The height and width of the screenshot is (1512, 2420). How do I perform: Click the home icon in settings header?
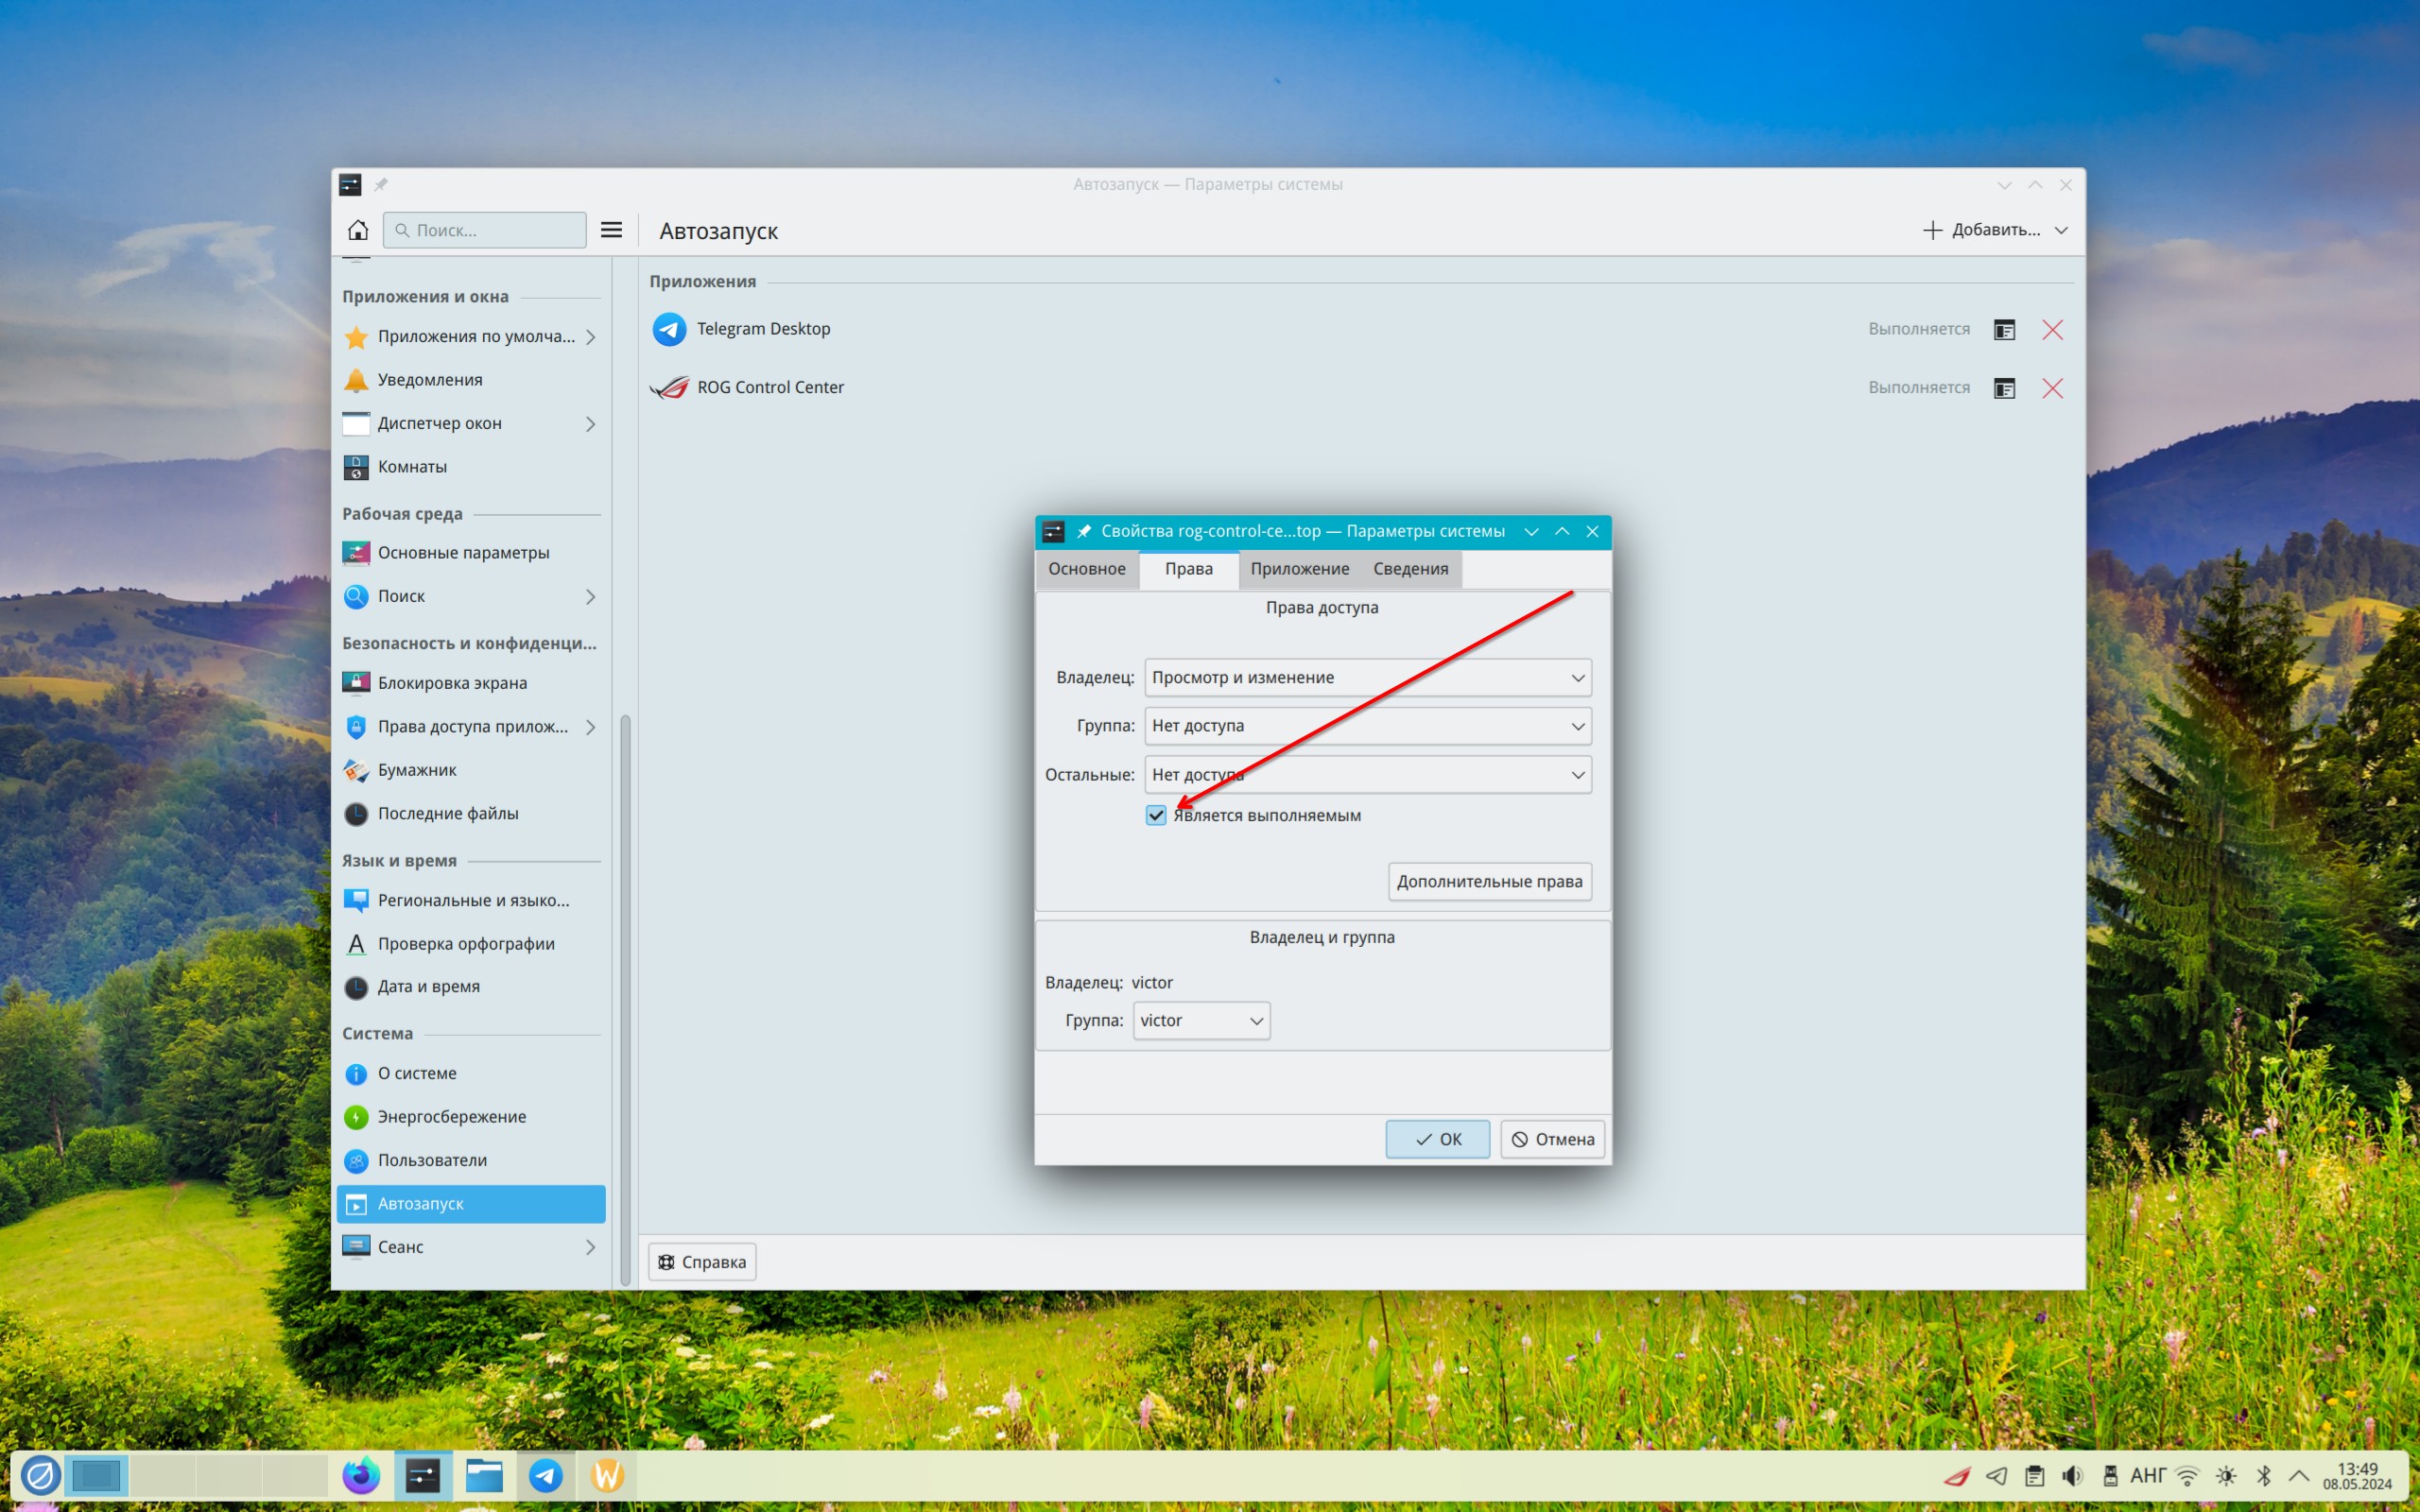pos(358,230)
